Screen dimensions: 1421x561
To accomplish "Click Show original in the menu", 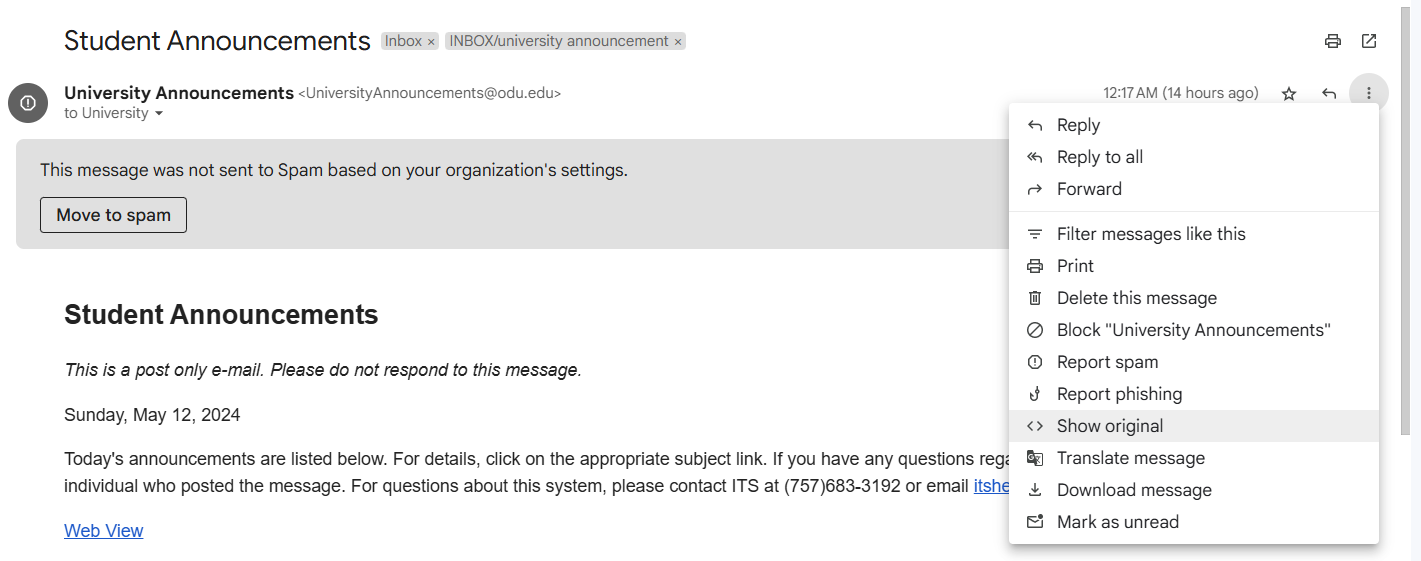I will tap(1109, 426).
